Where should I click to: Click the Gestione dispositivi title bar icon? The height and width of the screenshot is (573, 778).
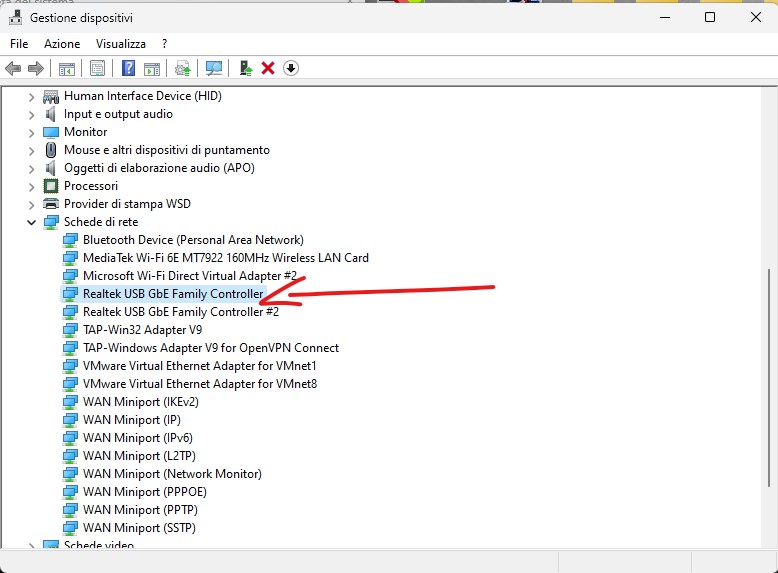tap(15, 18)
